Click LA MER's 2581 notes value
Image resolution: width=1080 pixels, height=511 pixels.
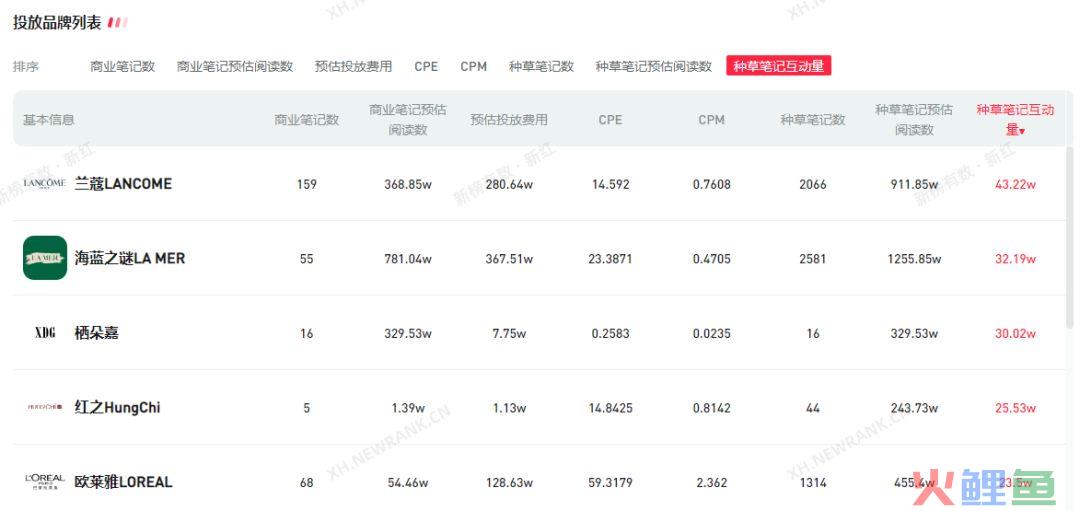tap(813, 259)
